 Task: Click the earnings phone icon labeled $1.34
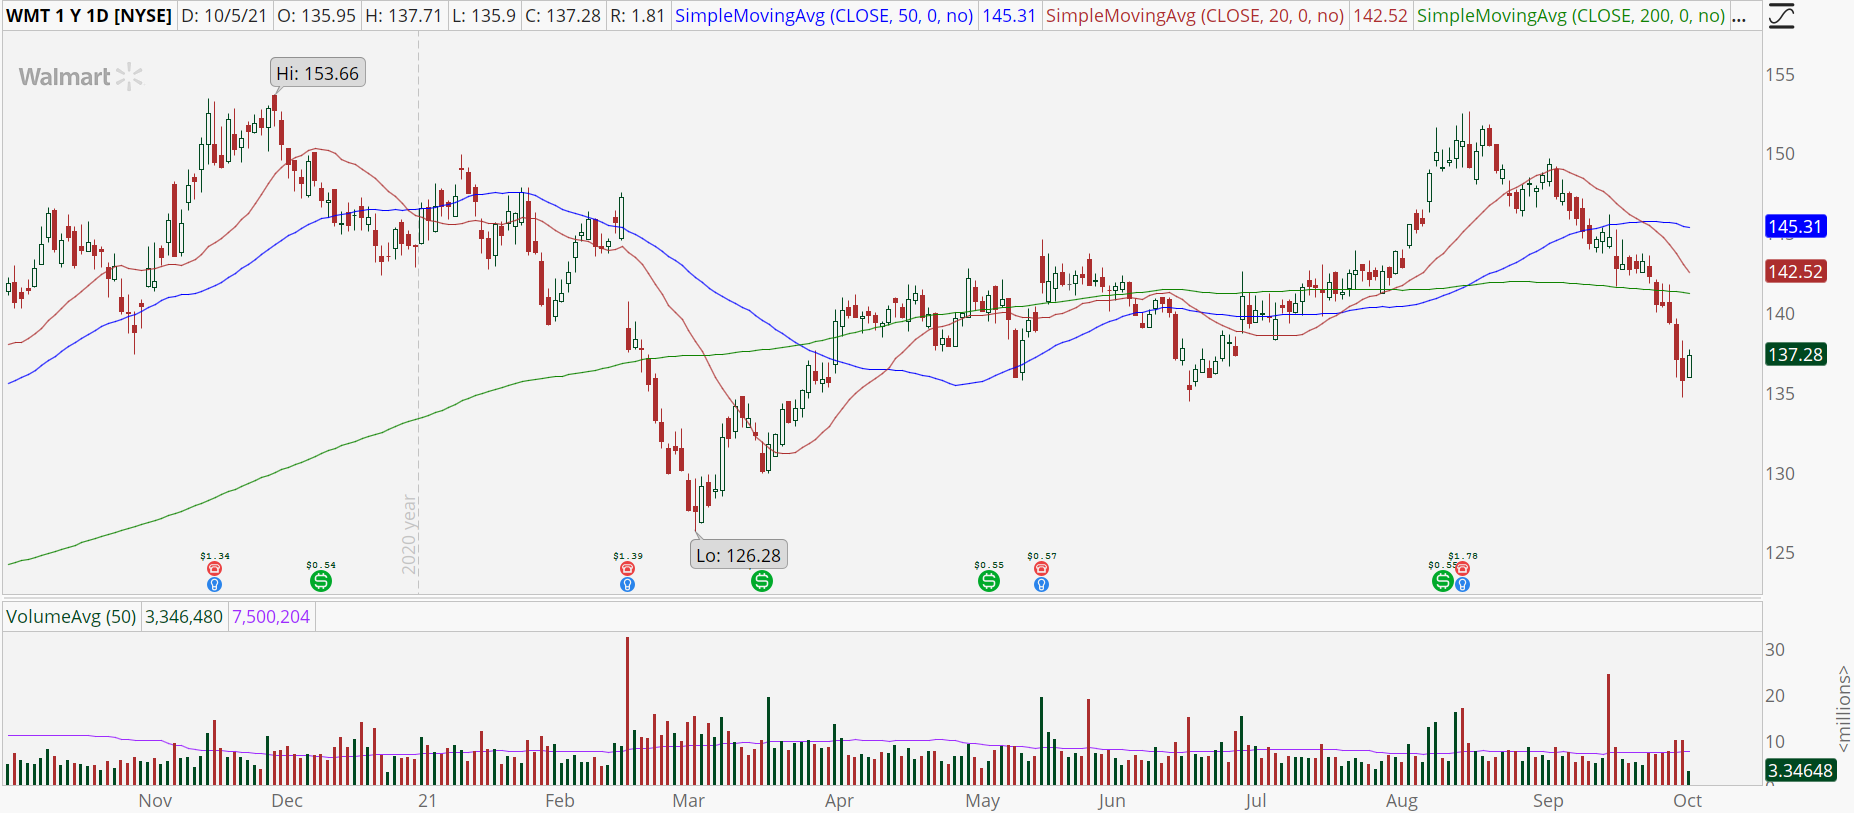click(214, 569)
